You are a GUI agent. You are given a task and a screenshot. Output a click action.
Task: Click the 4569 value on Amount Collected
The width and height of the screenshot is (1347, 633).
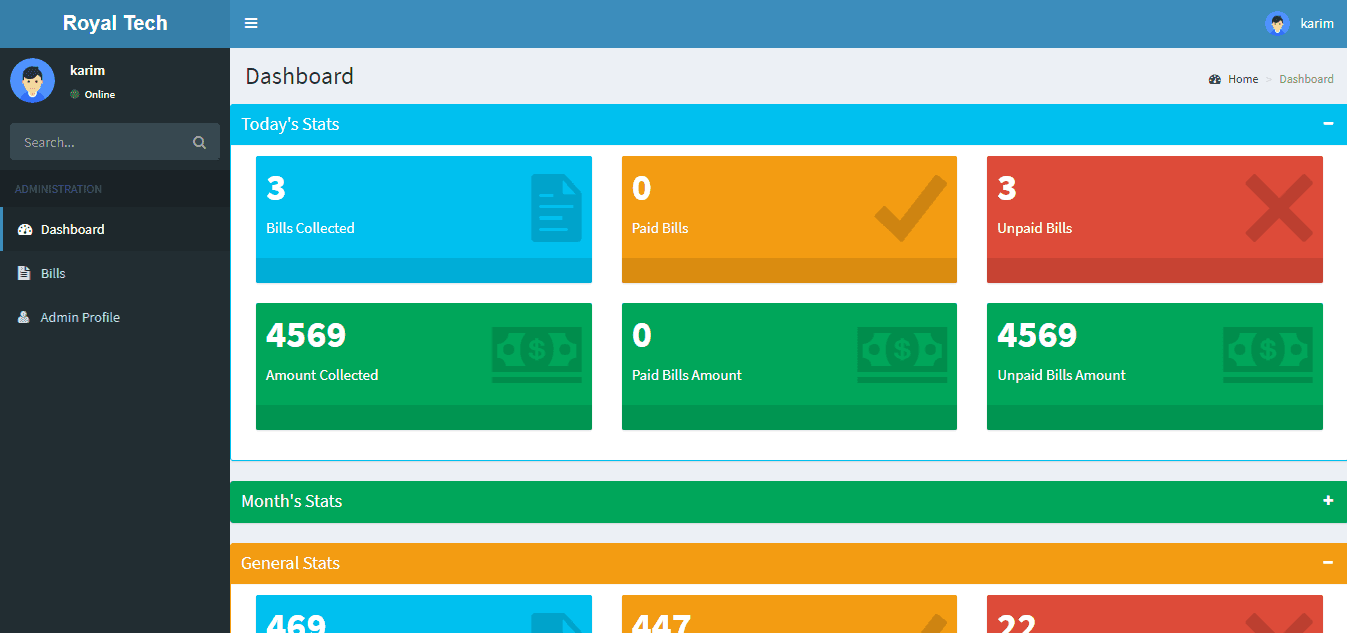coord(306,335)
